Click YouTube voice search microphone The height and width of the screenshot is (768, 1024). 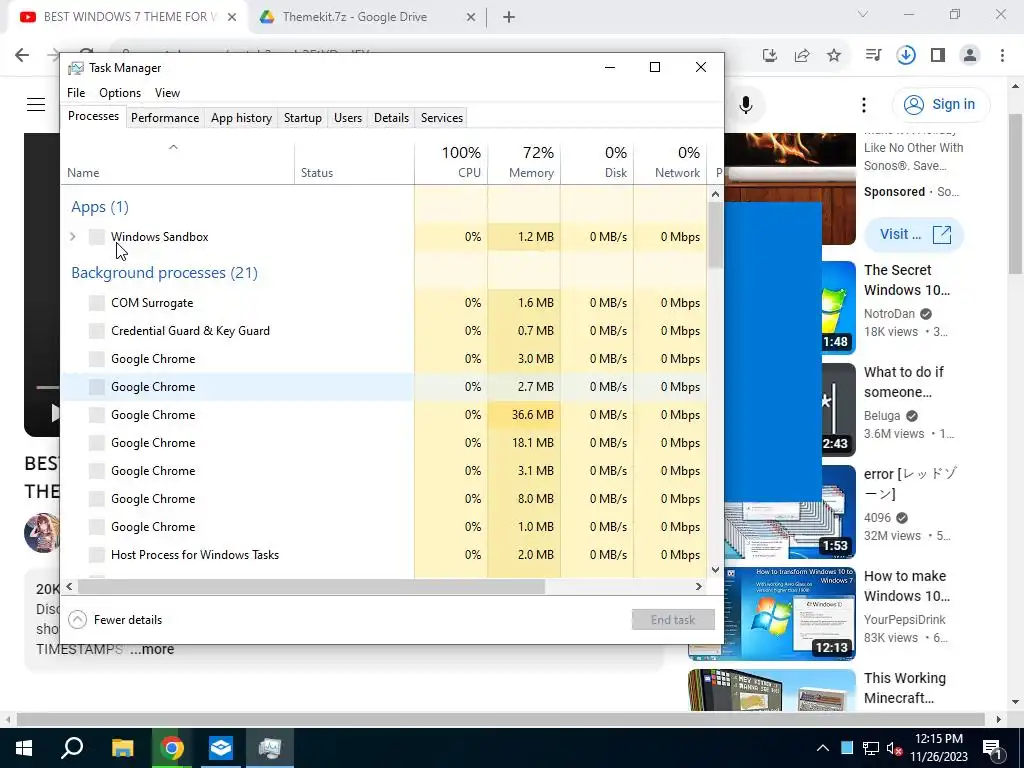(746, 104)
